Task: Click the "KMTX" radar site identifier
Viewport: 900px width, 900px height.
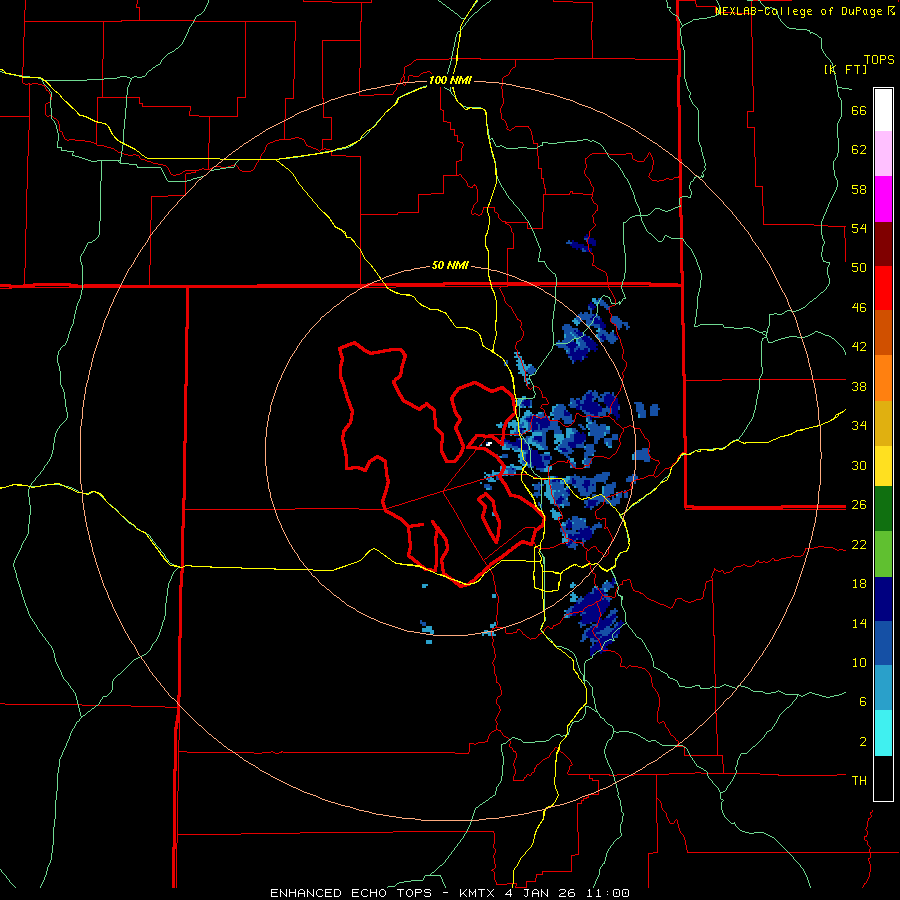Action: [476, 893]
